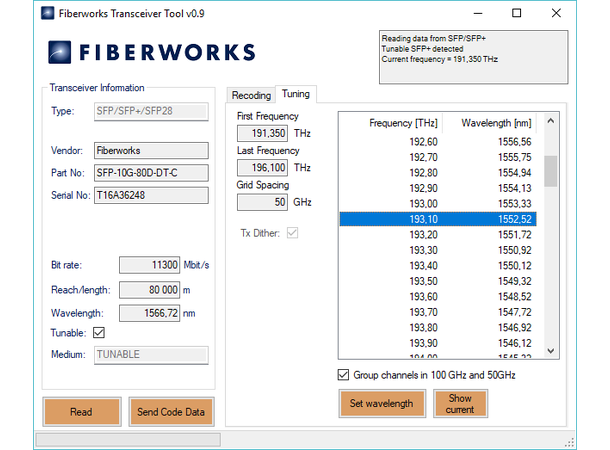
Task: Click the Serial No field T16A36248
Action: (x=151, y=195)
